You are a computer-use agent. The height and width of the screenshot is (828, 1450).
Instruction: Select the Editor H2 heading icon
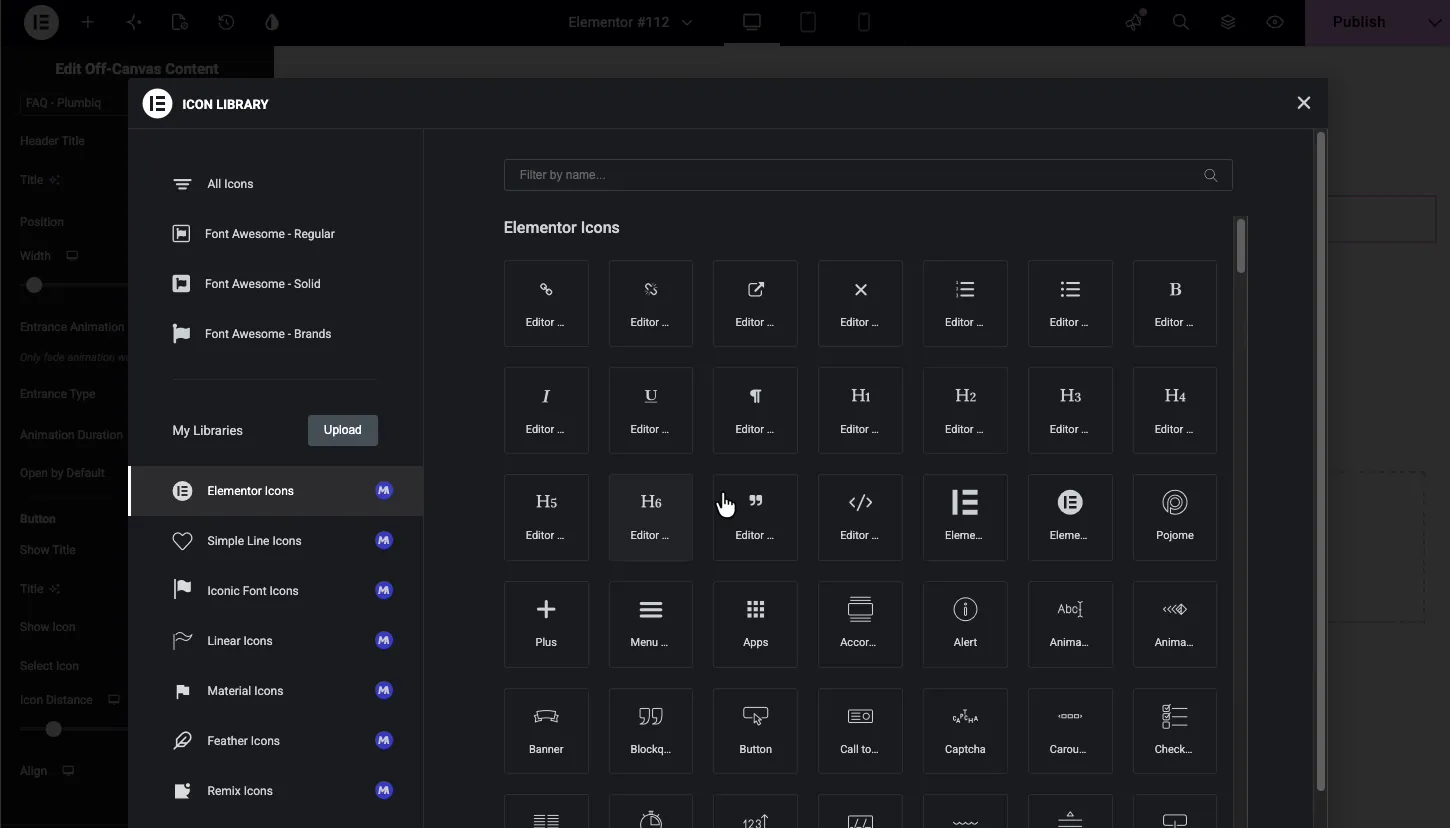[965, 410]
